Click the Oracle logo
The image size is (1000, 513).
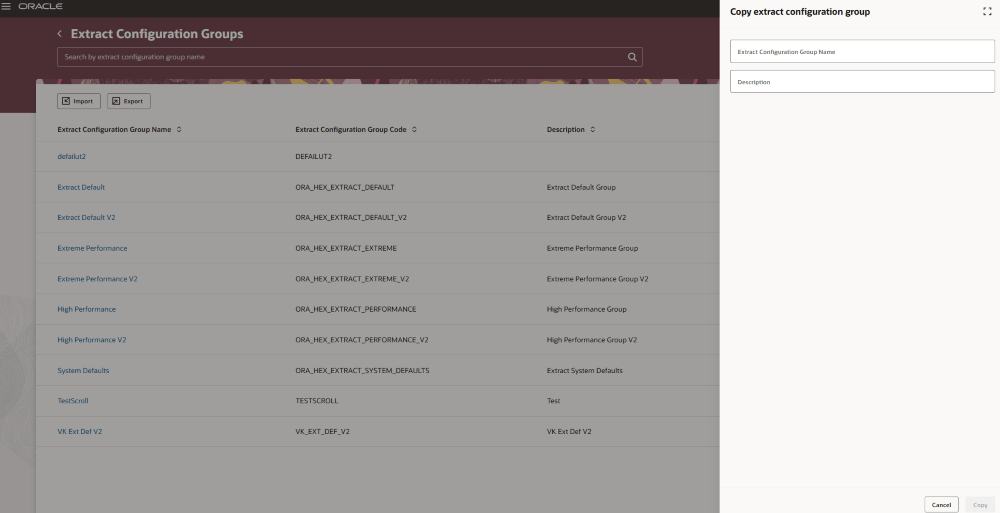pyautogui.click(x=40, y=6)
